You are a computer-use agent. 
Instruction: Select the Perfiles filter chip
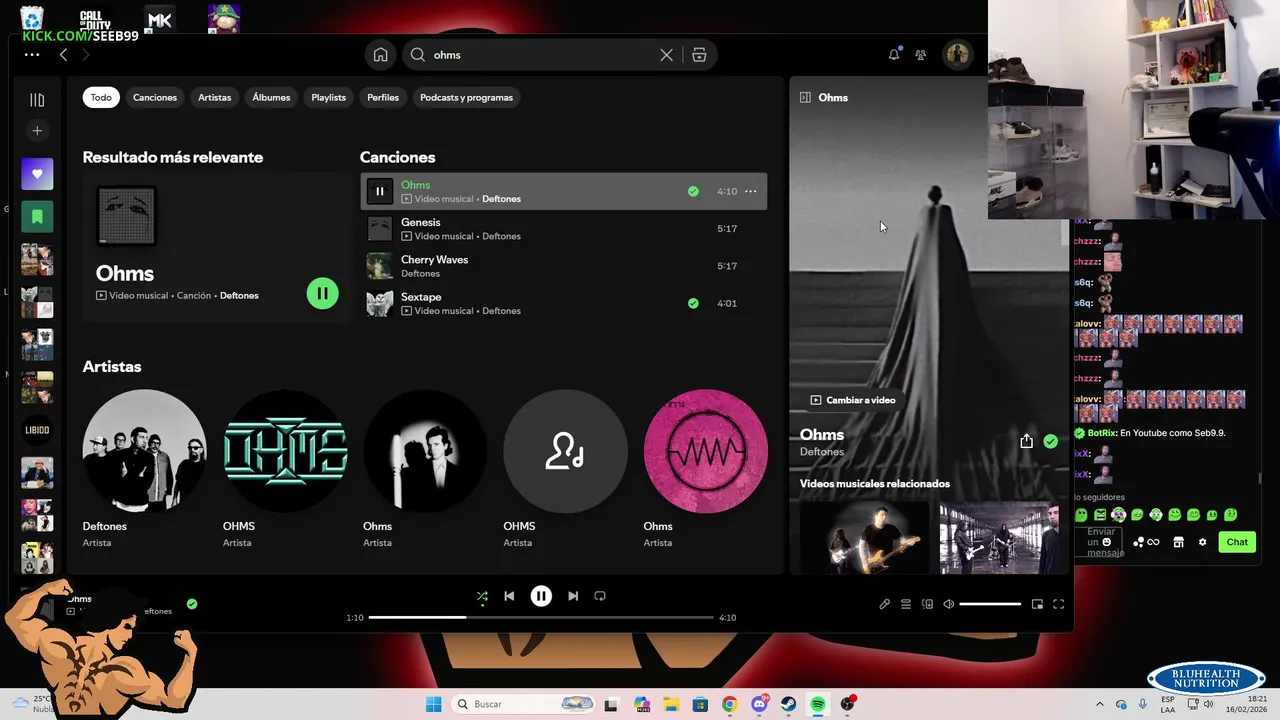click(x=383, y=97)
